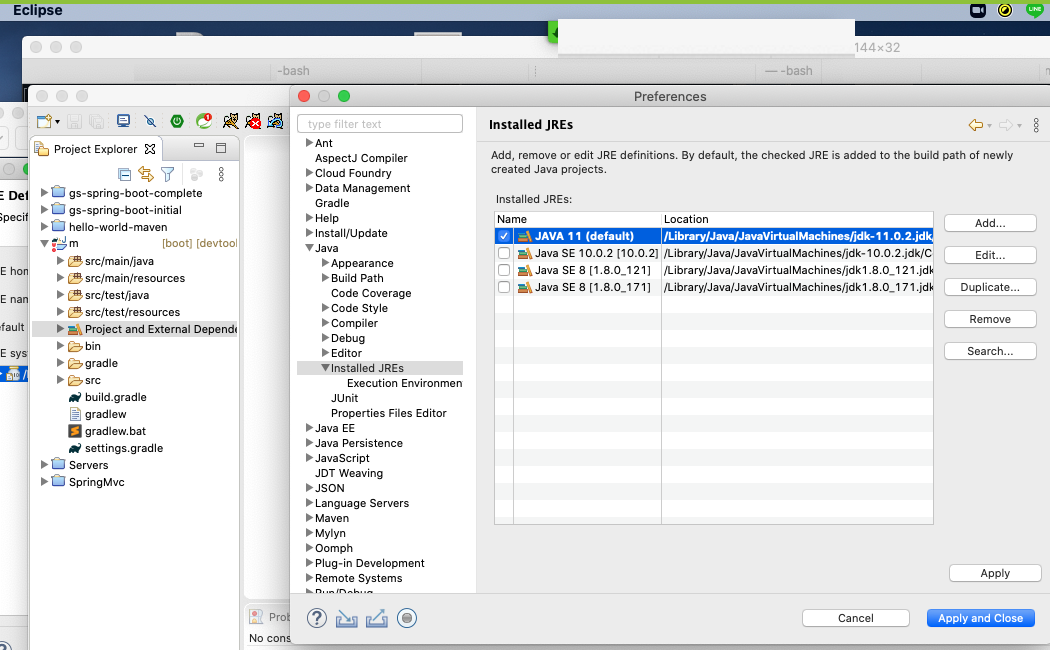Image resolution: width=1050 pixels, height=650 pixels.
Task: Click the export preferences icon
Action: coord(376,618)
